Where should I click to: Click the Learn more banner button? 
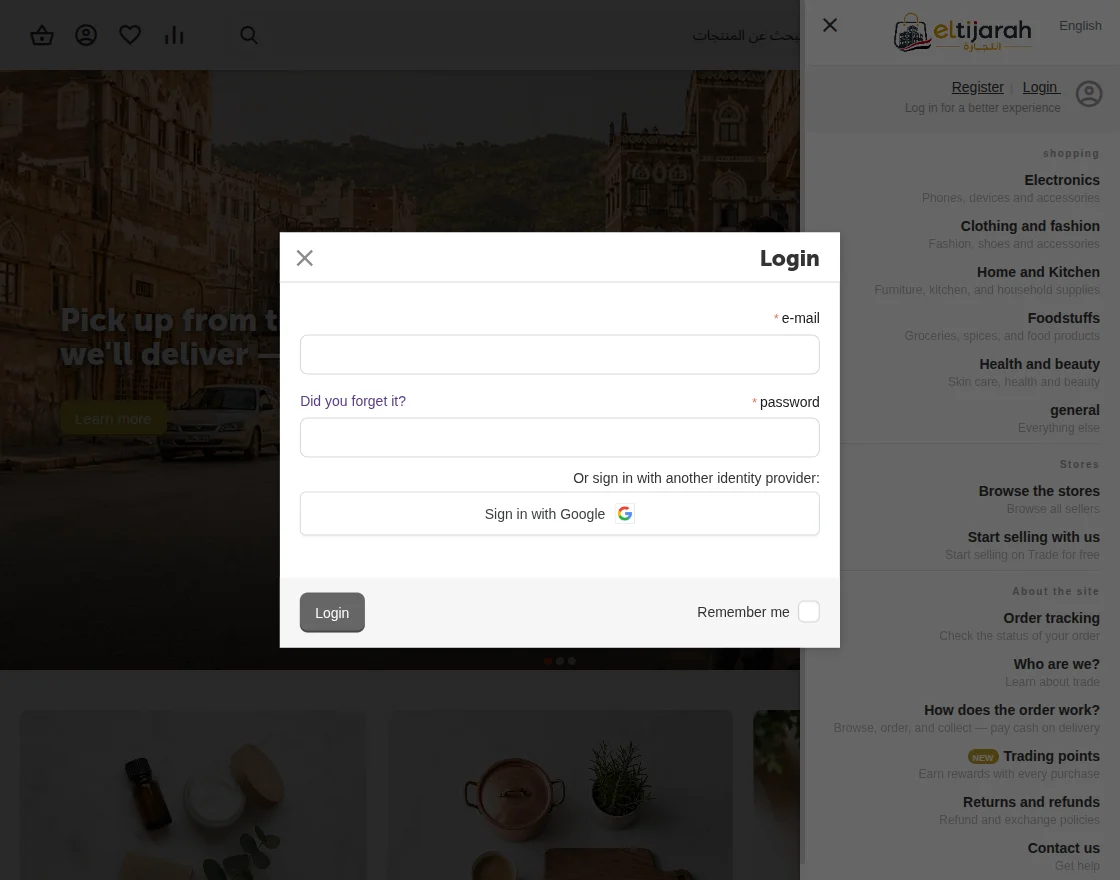113,419
